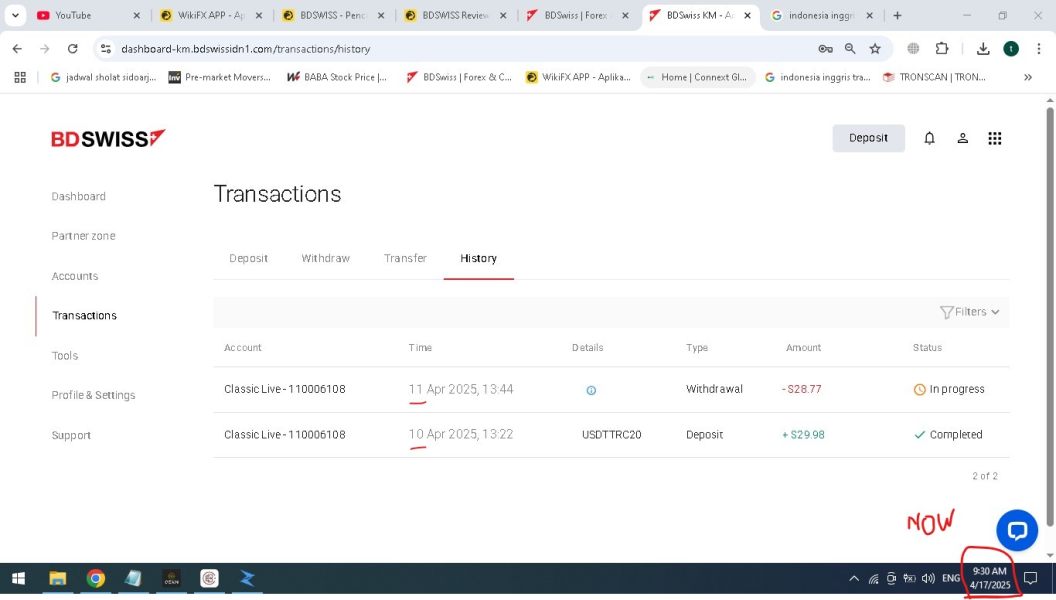Open the notifications bell icon
Image resolution: width=1056 pixels, height=600 pixels.
click(x=929, y=138)
